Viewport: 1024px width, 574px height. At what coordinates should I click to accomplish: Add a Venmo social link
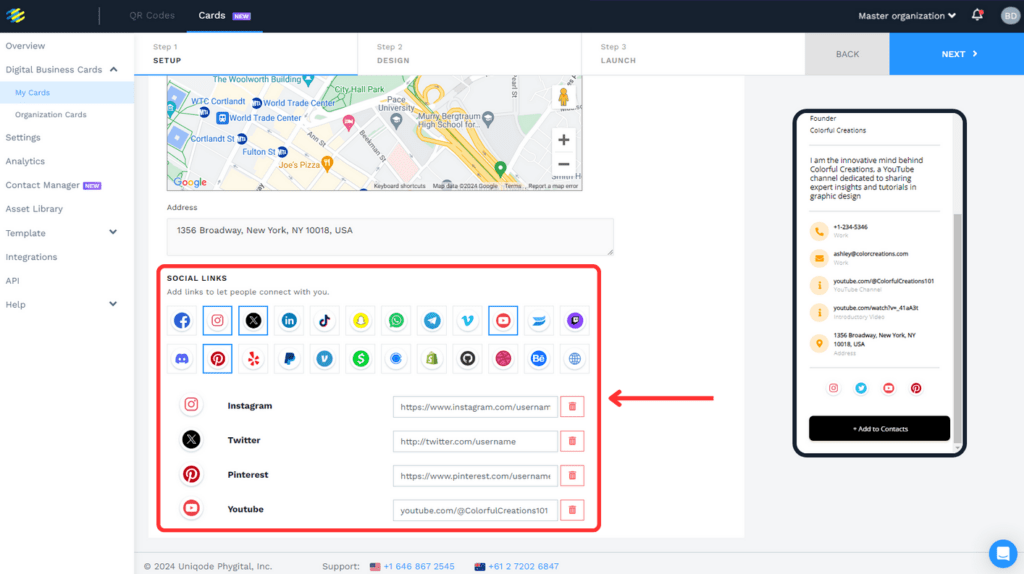325,359
